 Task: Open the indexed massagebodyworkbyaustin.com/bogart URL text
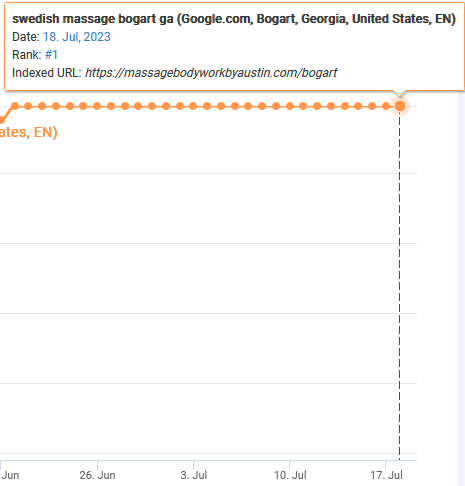pyautogui.click(x=211, y=73)
